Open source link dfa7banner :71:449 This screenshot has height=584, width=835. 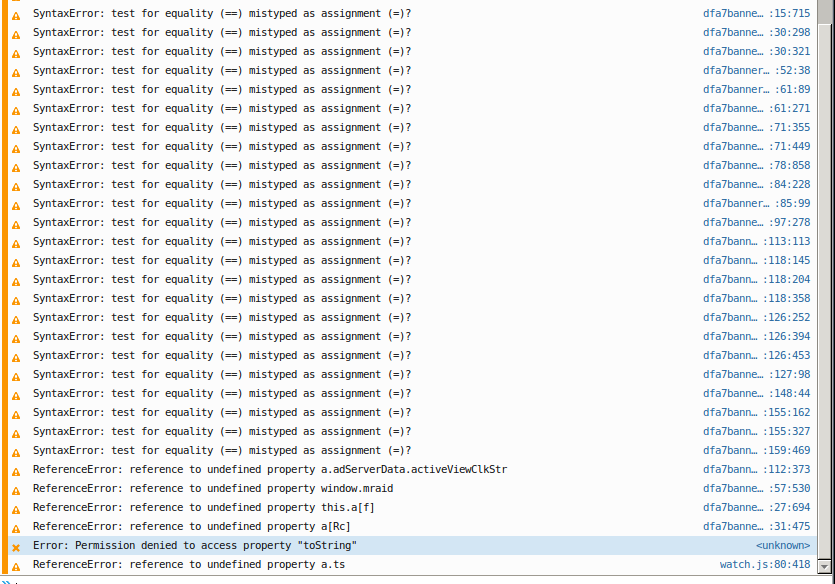tap(756, 146)
